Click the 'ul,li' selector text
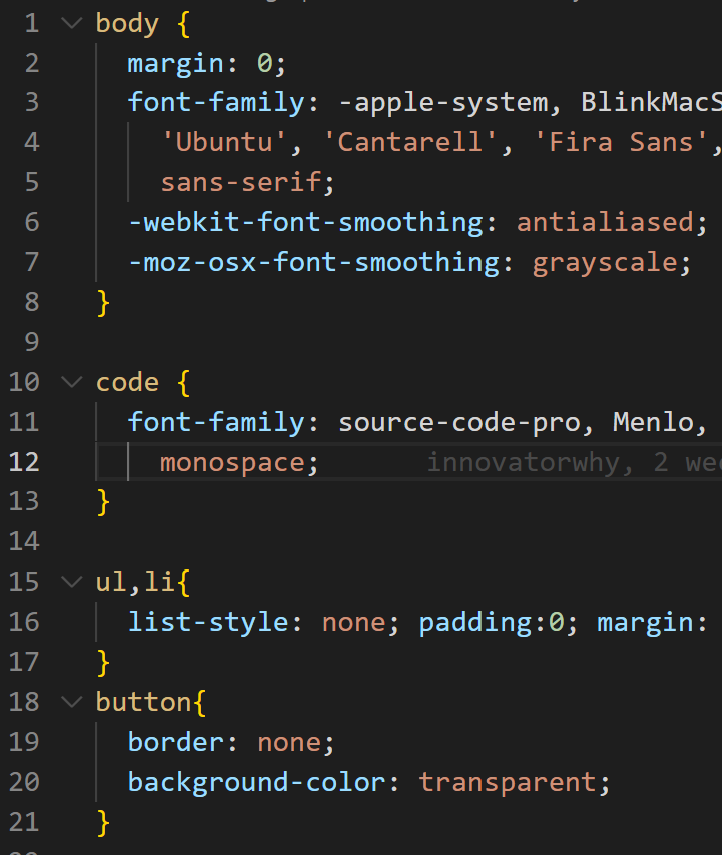722x855 pixels. pos(135,582)
